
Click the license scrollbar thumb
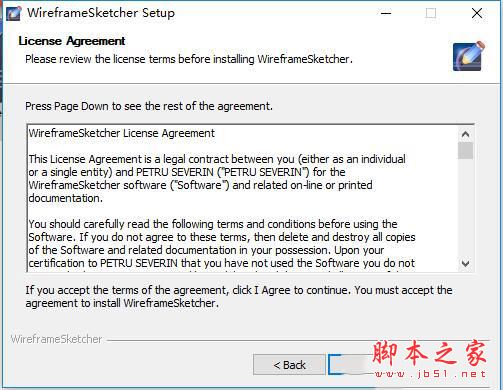465,151
